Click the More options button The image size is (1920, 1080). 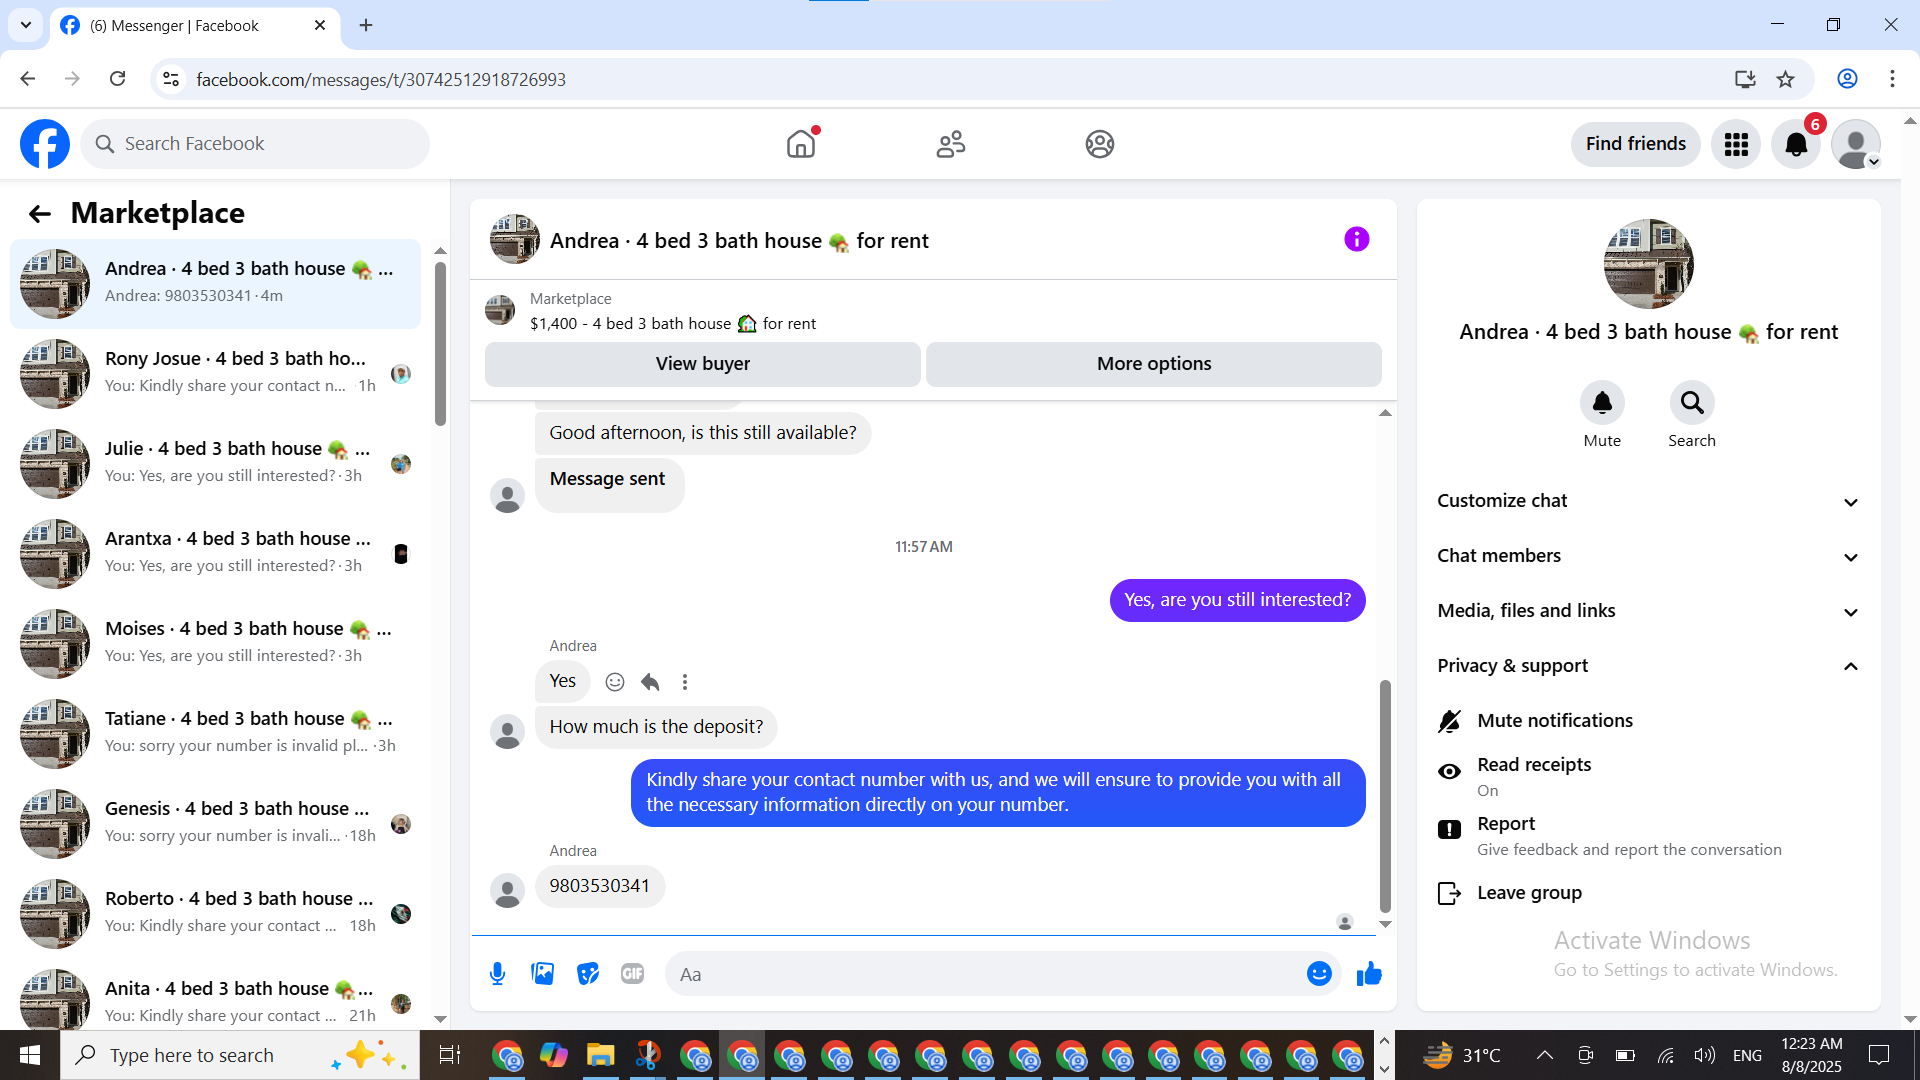[1153, 364]
